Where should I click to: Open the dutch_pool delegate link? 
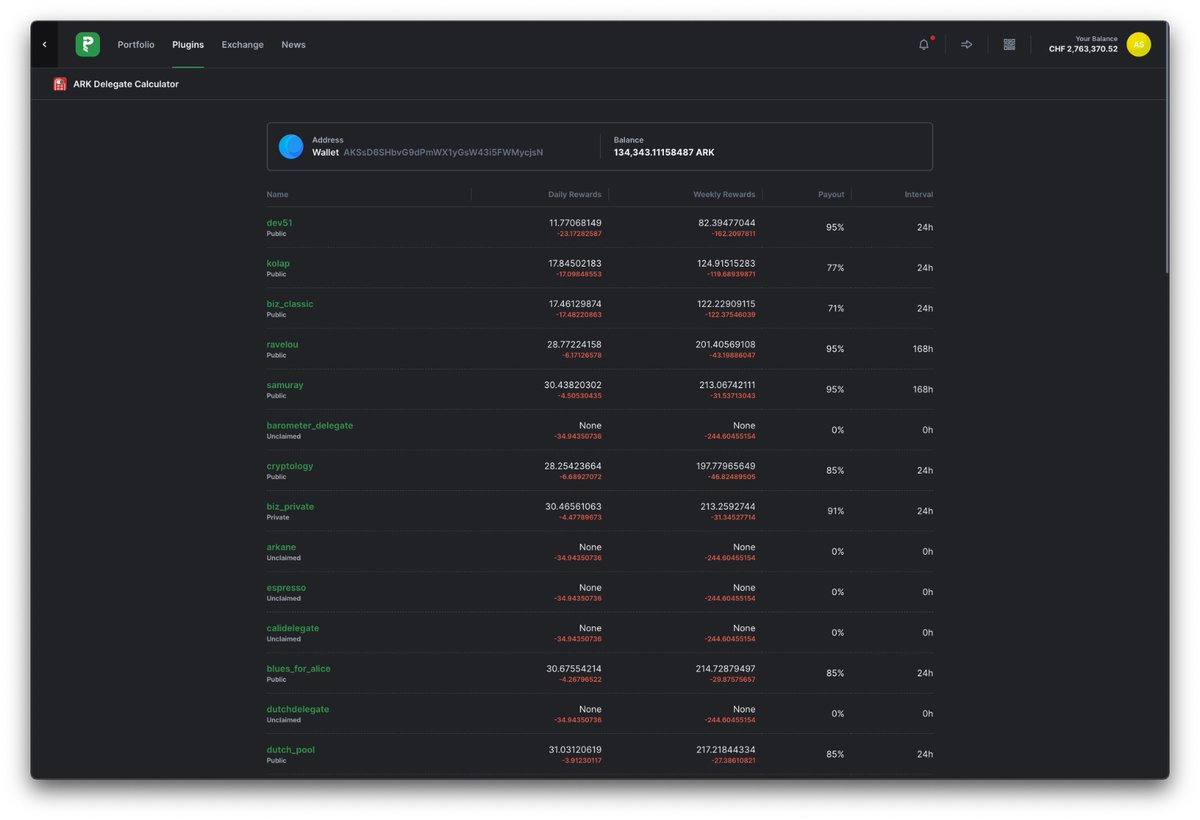291,750
